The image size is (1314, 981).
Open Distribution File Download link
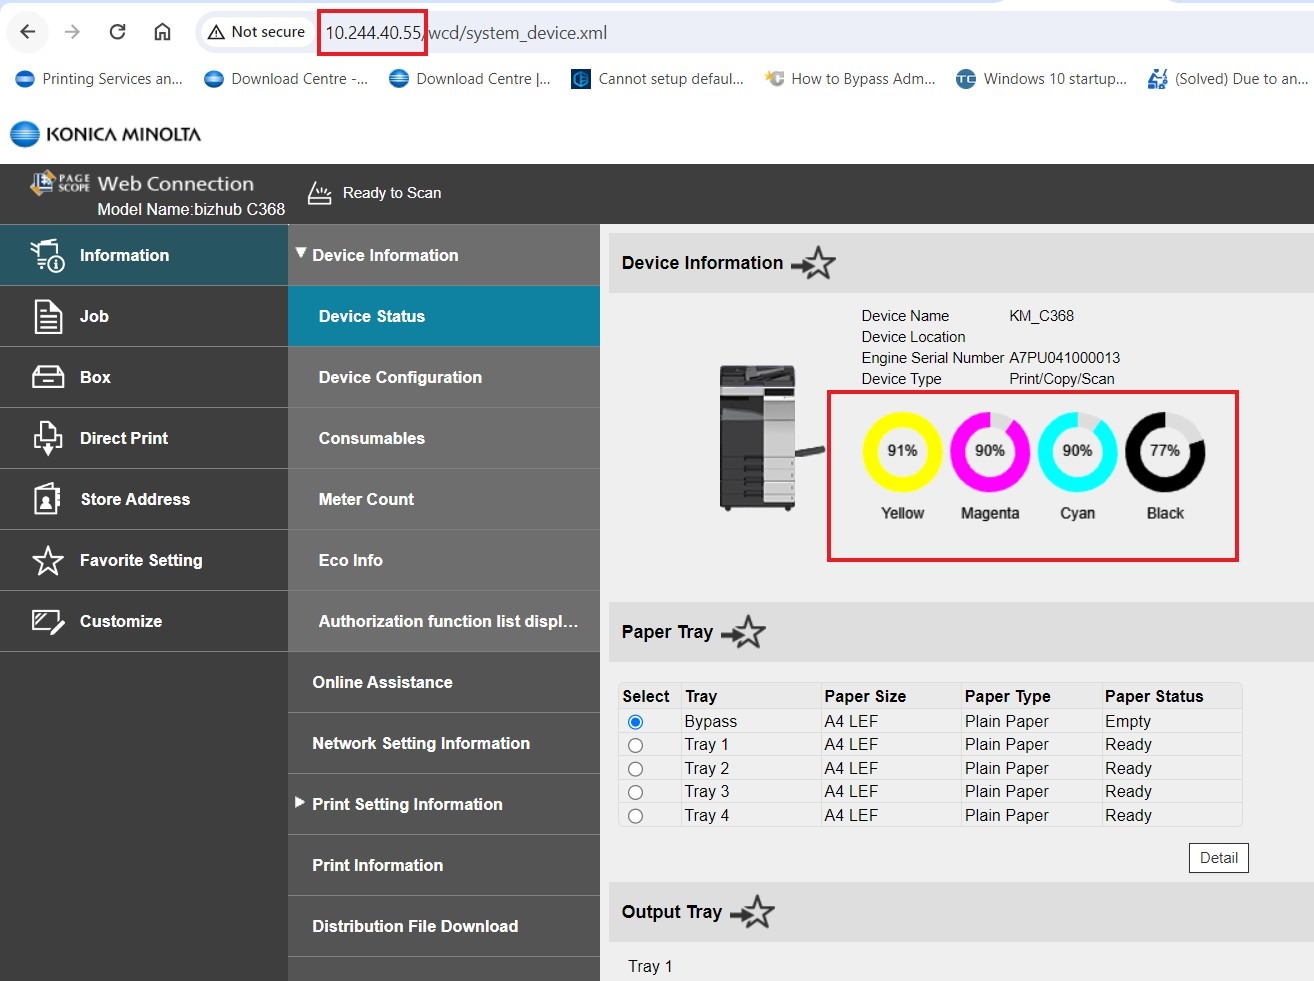(415, 926)
